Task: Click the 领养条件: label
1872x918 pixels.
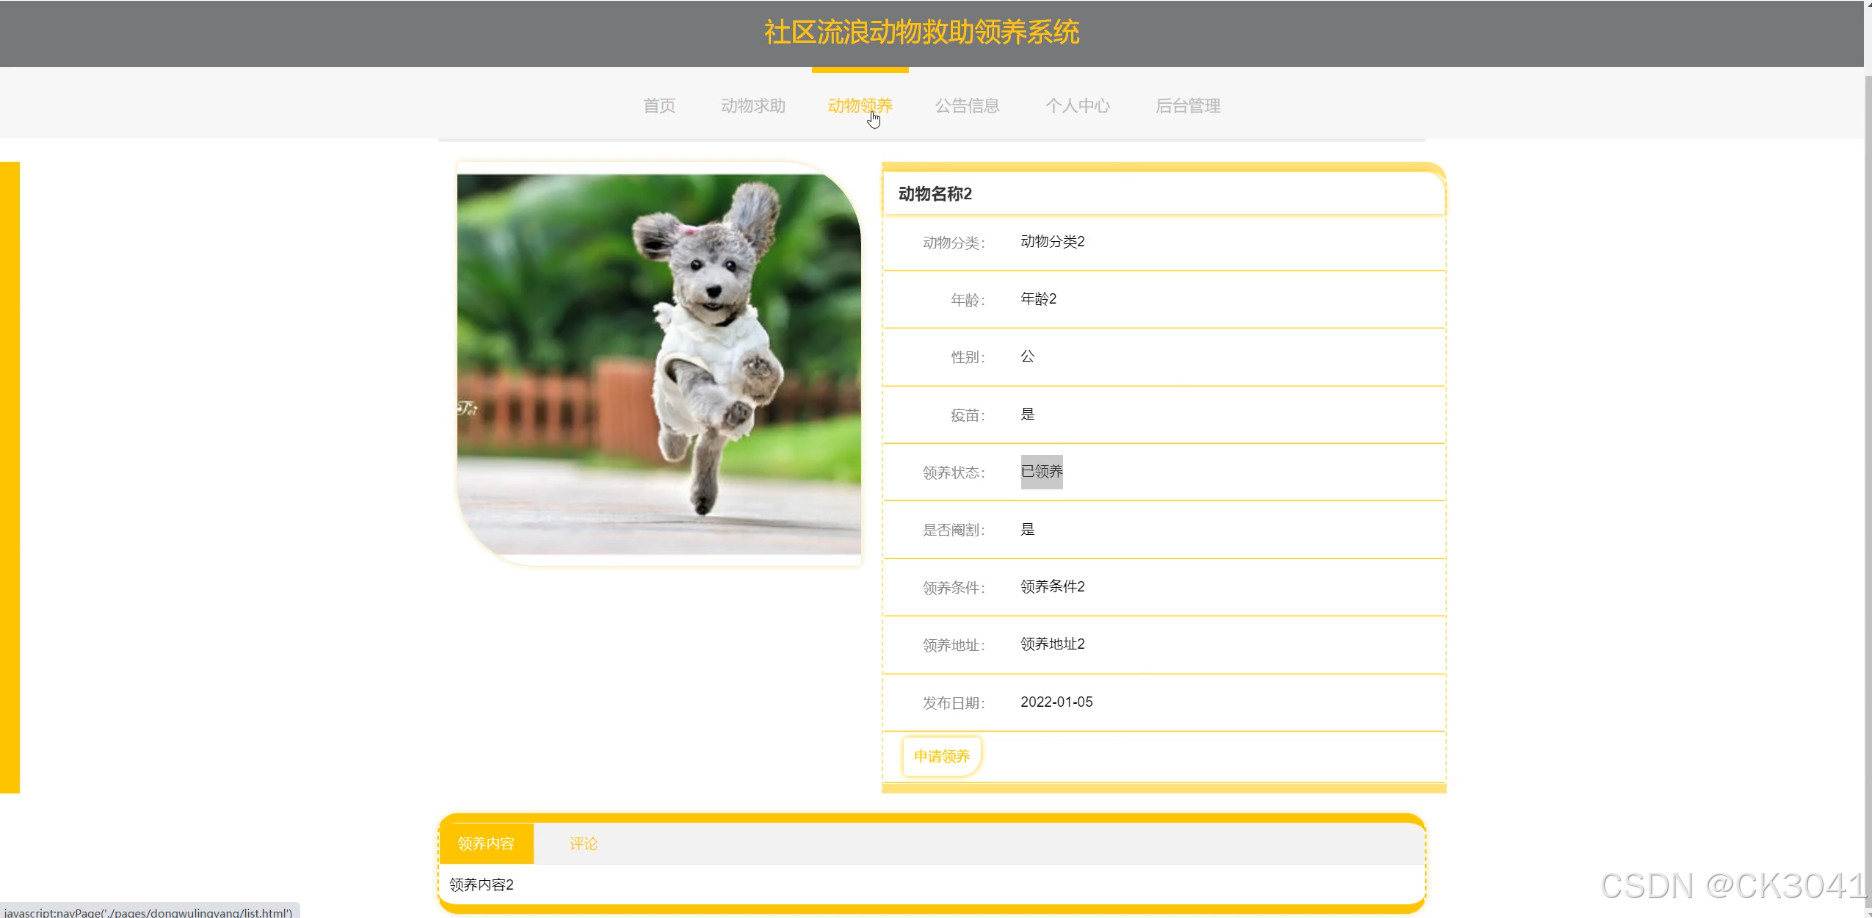Action: click(x=953, y=588)
